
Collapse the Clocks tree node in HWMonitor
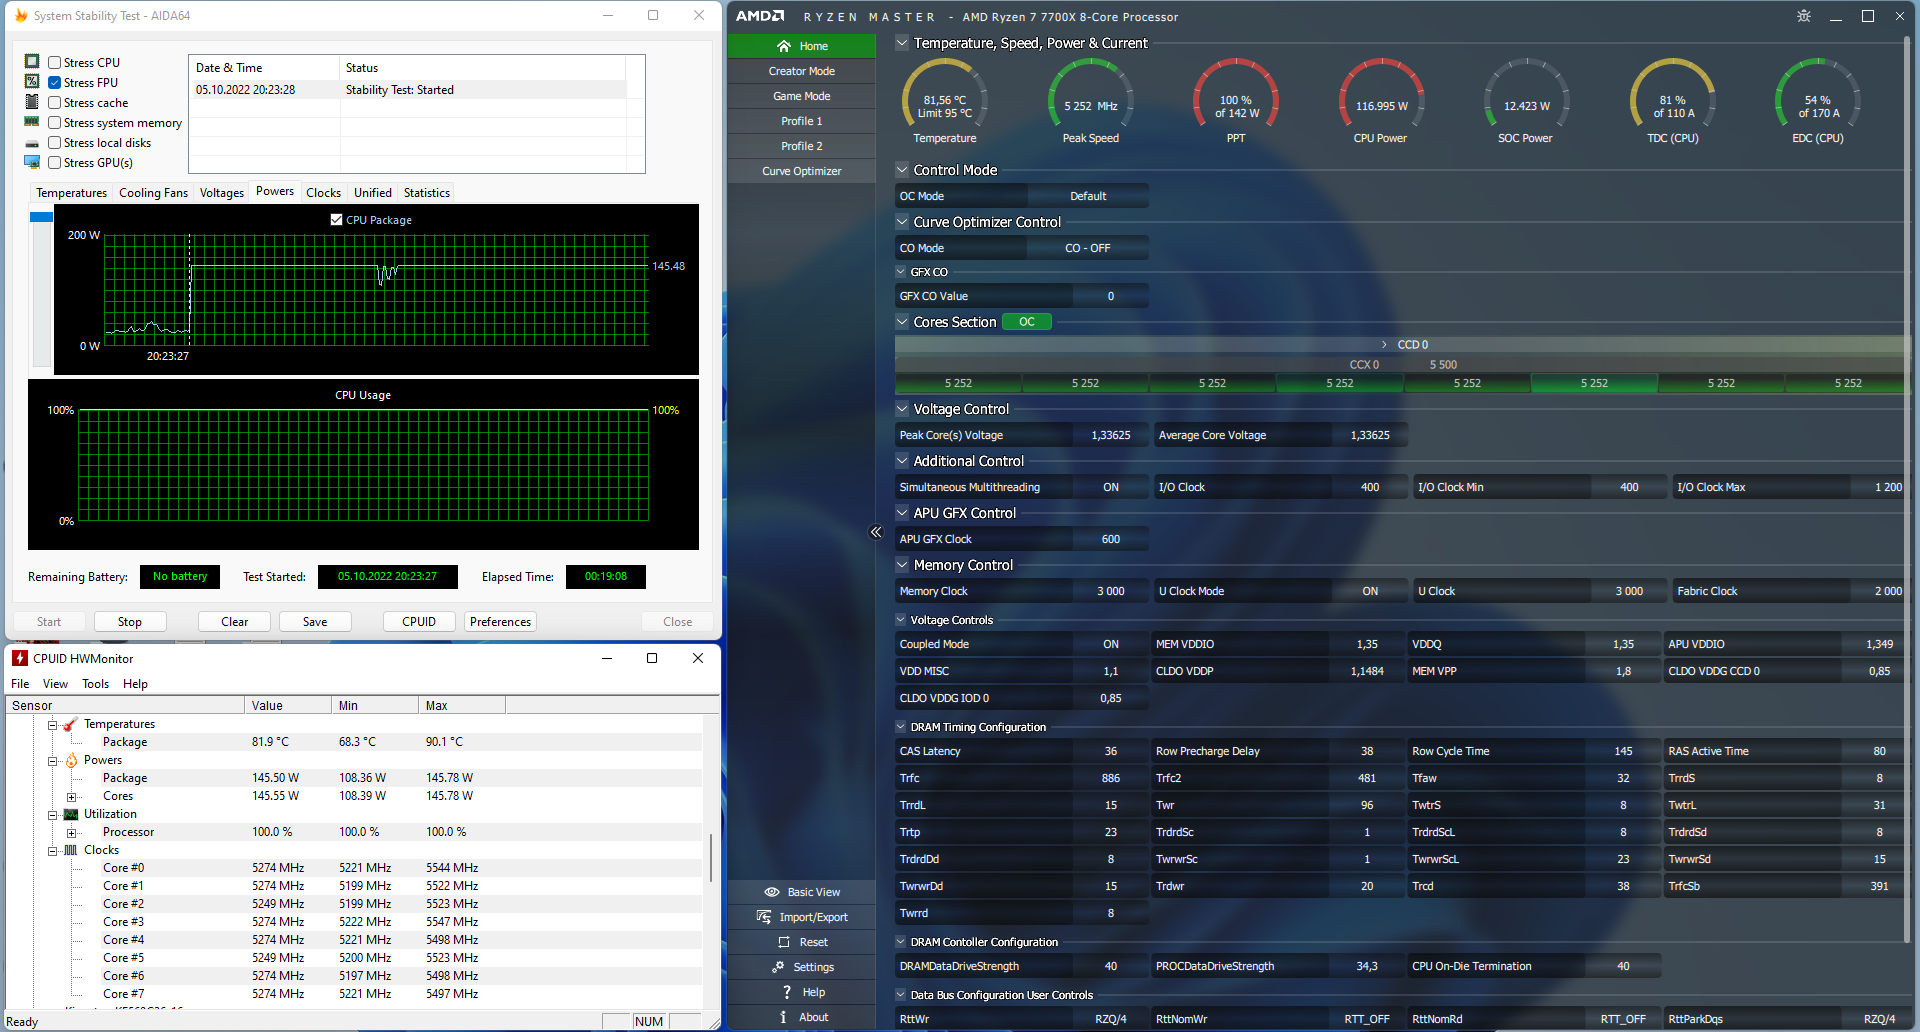(53, 850)
